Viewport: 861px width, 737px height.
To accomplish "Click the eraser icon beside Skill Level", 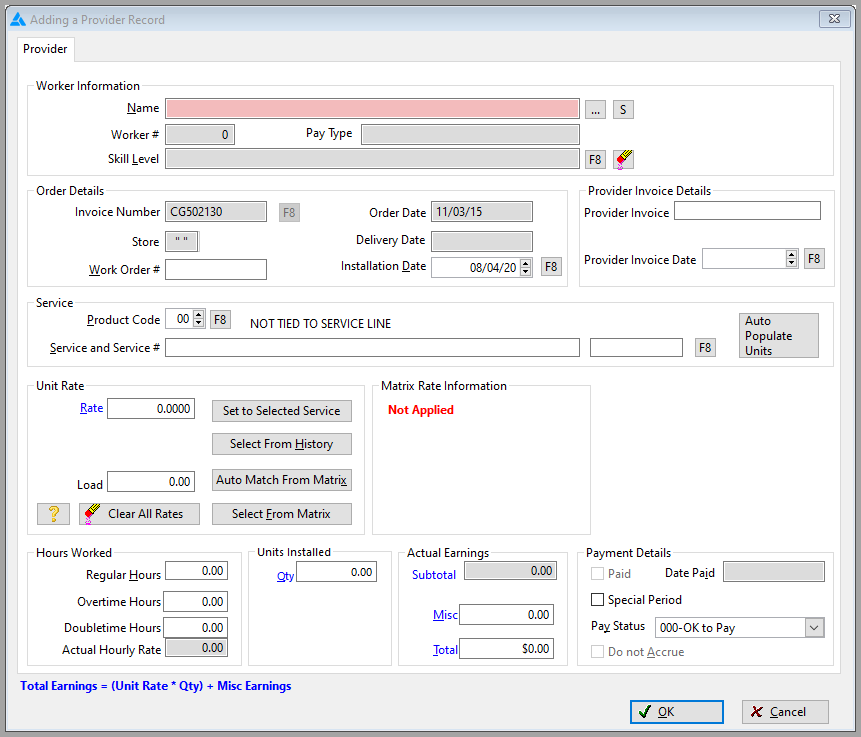I will click(x=623, y=159).
